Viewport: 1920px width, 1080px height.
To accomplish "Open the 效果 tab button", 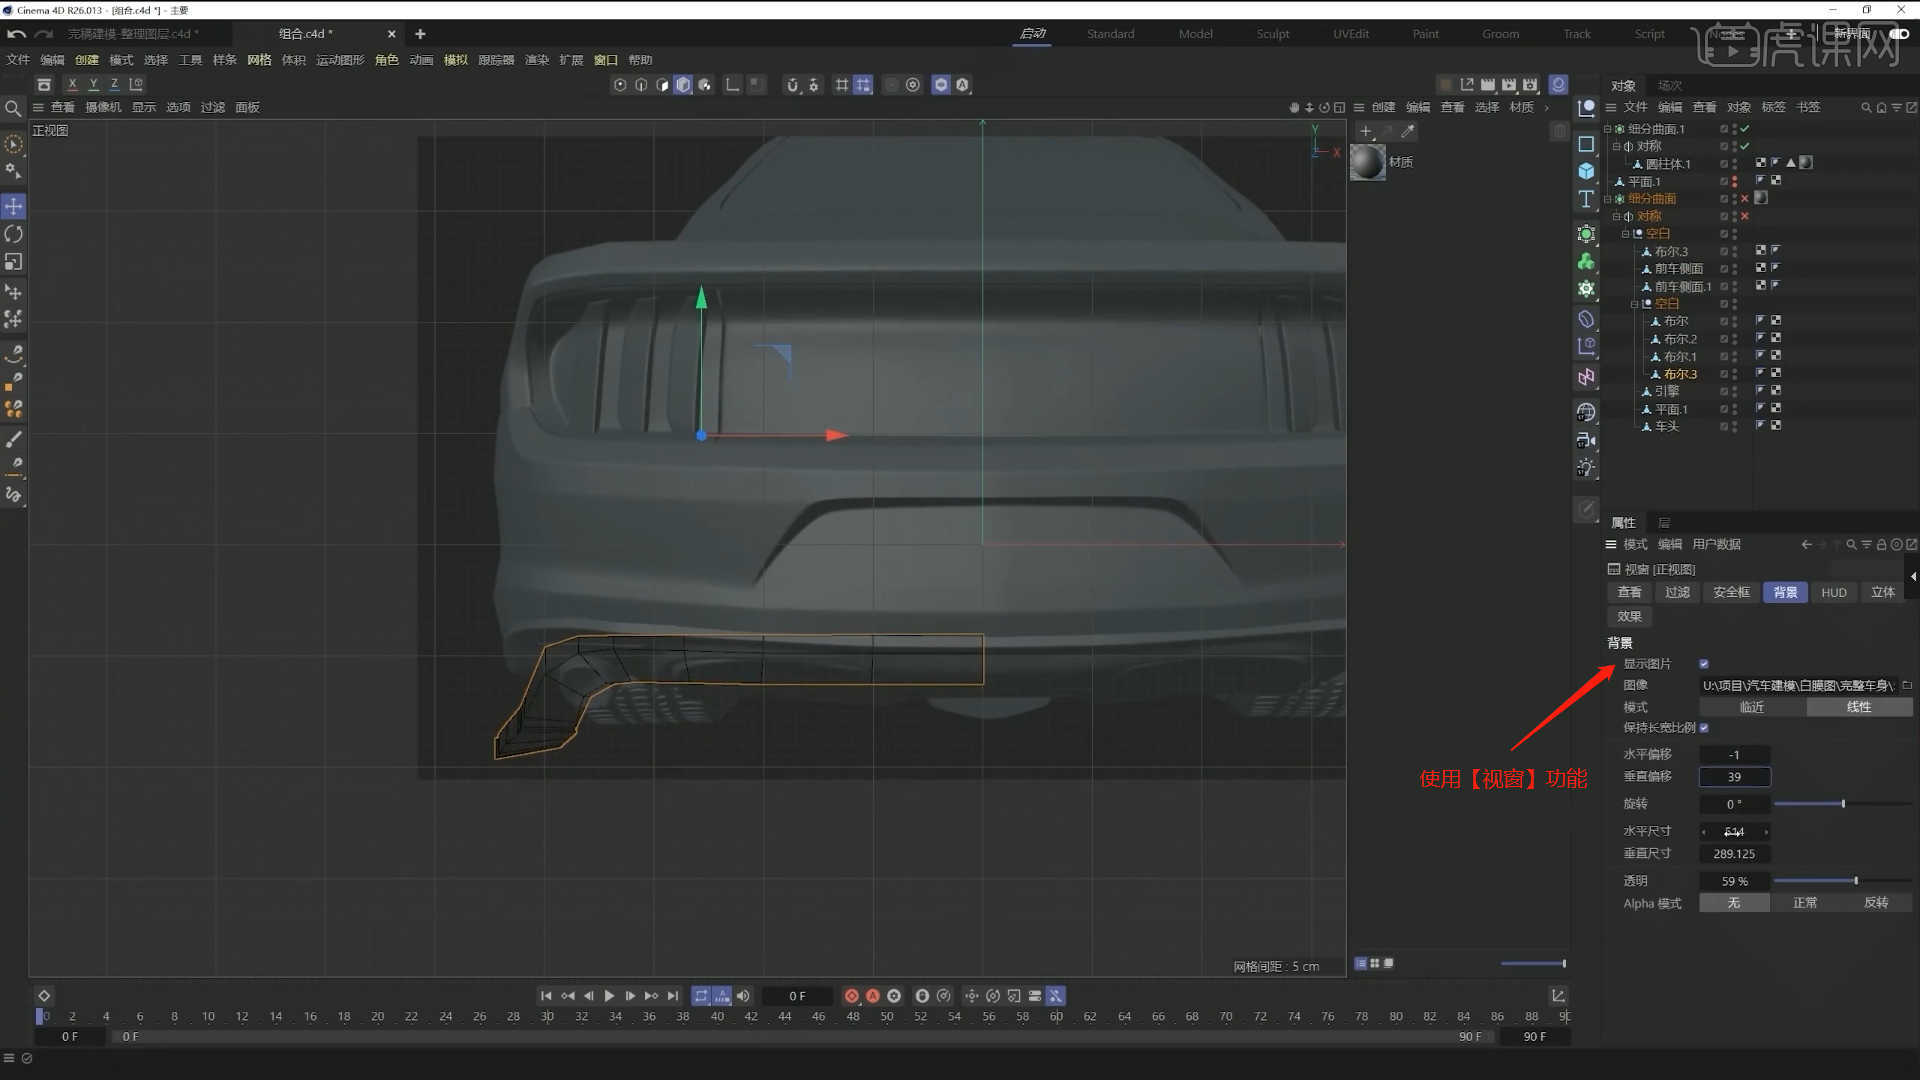I will pyautogui.click(x=1630, y=617).
